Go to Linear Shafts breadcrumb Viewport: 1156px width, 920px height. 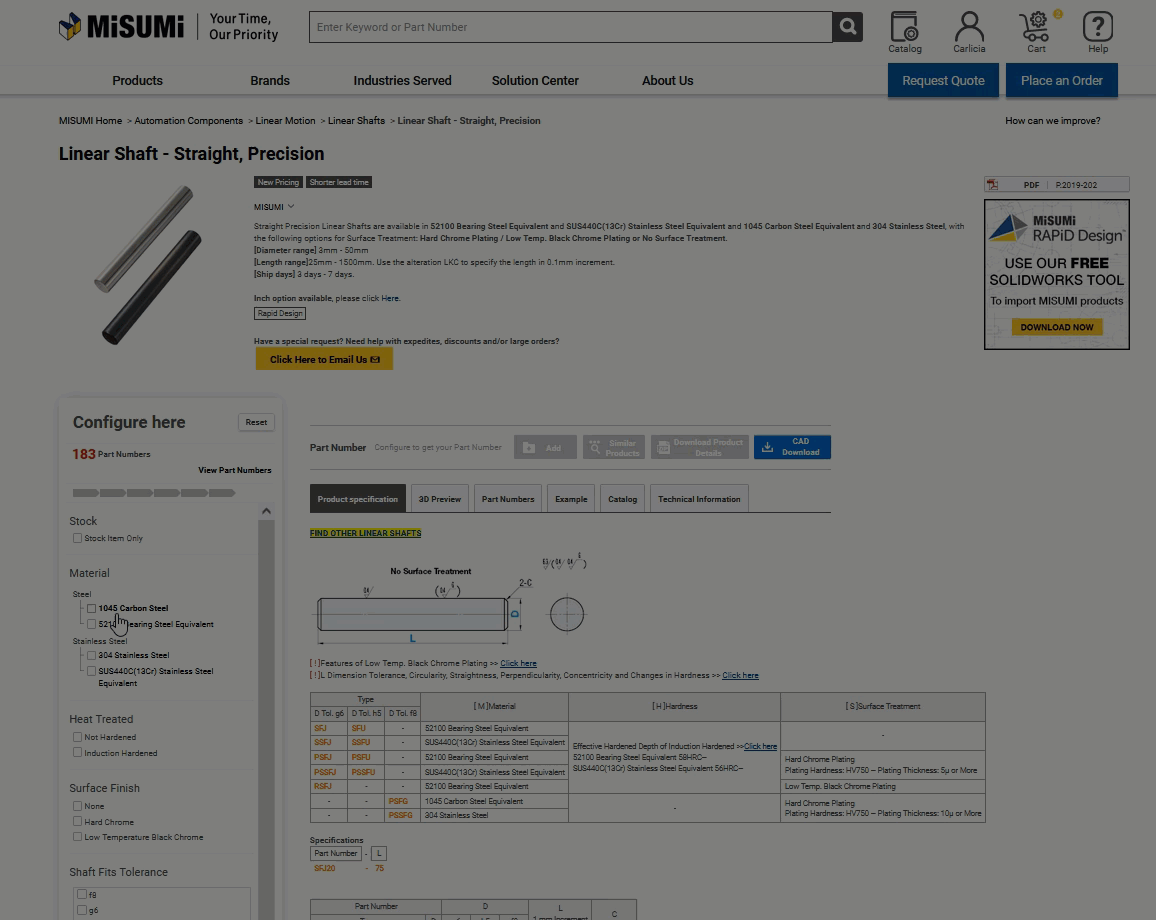point(356,121)
